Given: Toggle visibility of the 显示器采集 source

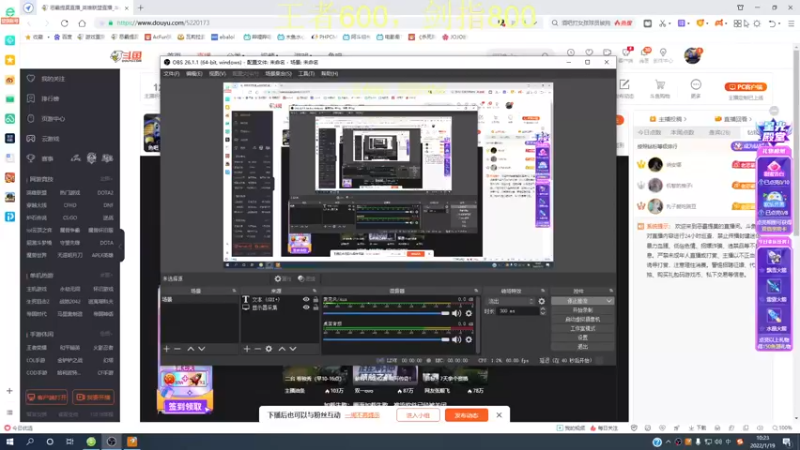Looking at the screenshot, I should [306, 308].
